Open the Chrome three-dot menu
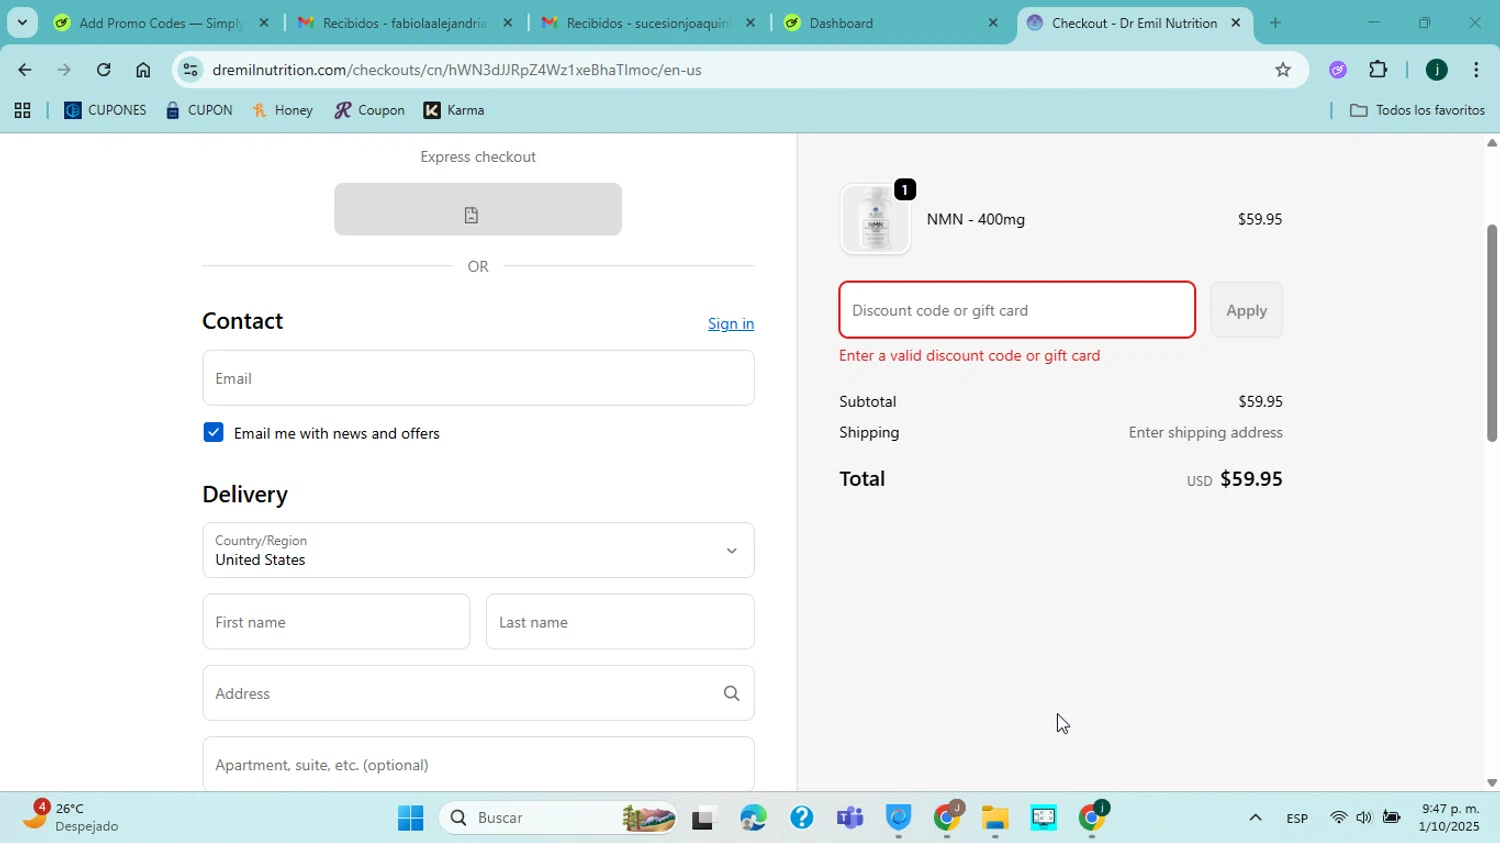This screenshot has height=843, width=1500. 1476,70
